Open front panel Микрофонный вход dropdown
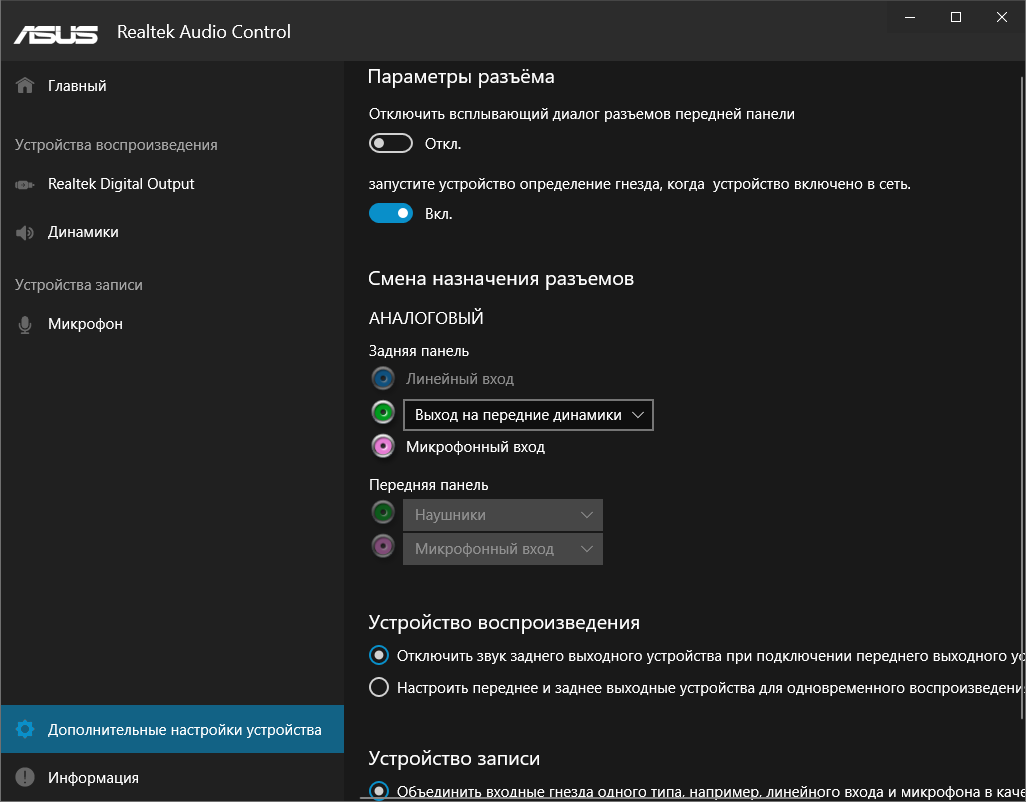 click(x=503, y=549)
